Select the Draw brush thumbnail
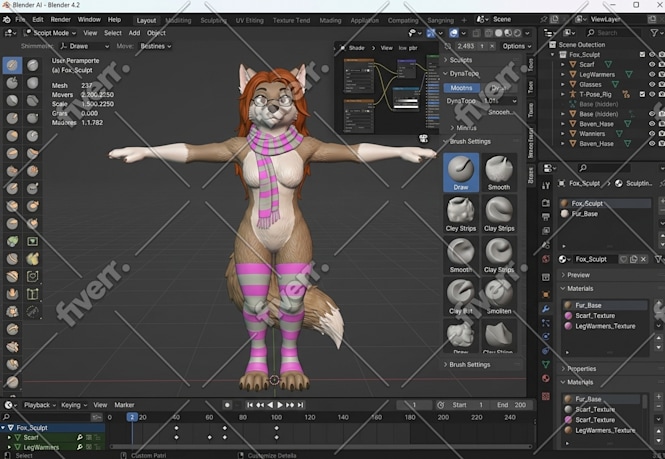 [x=461, y=173]
